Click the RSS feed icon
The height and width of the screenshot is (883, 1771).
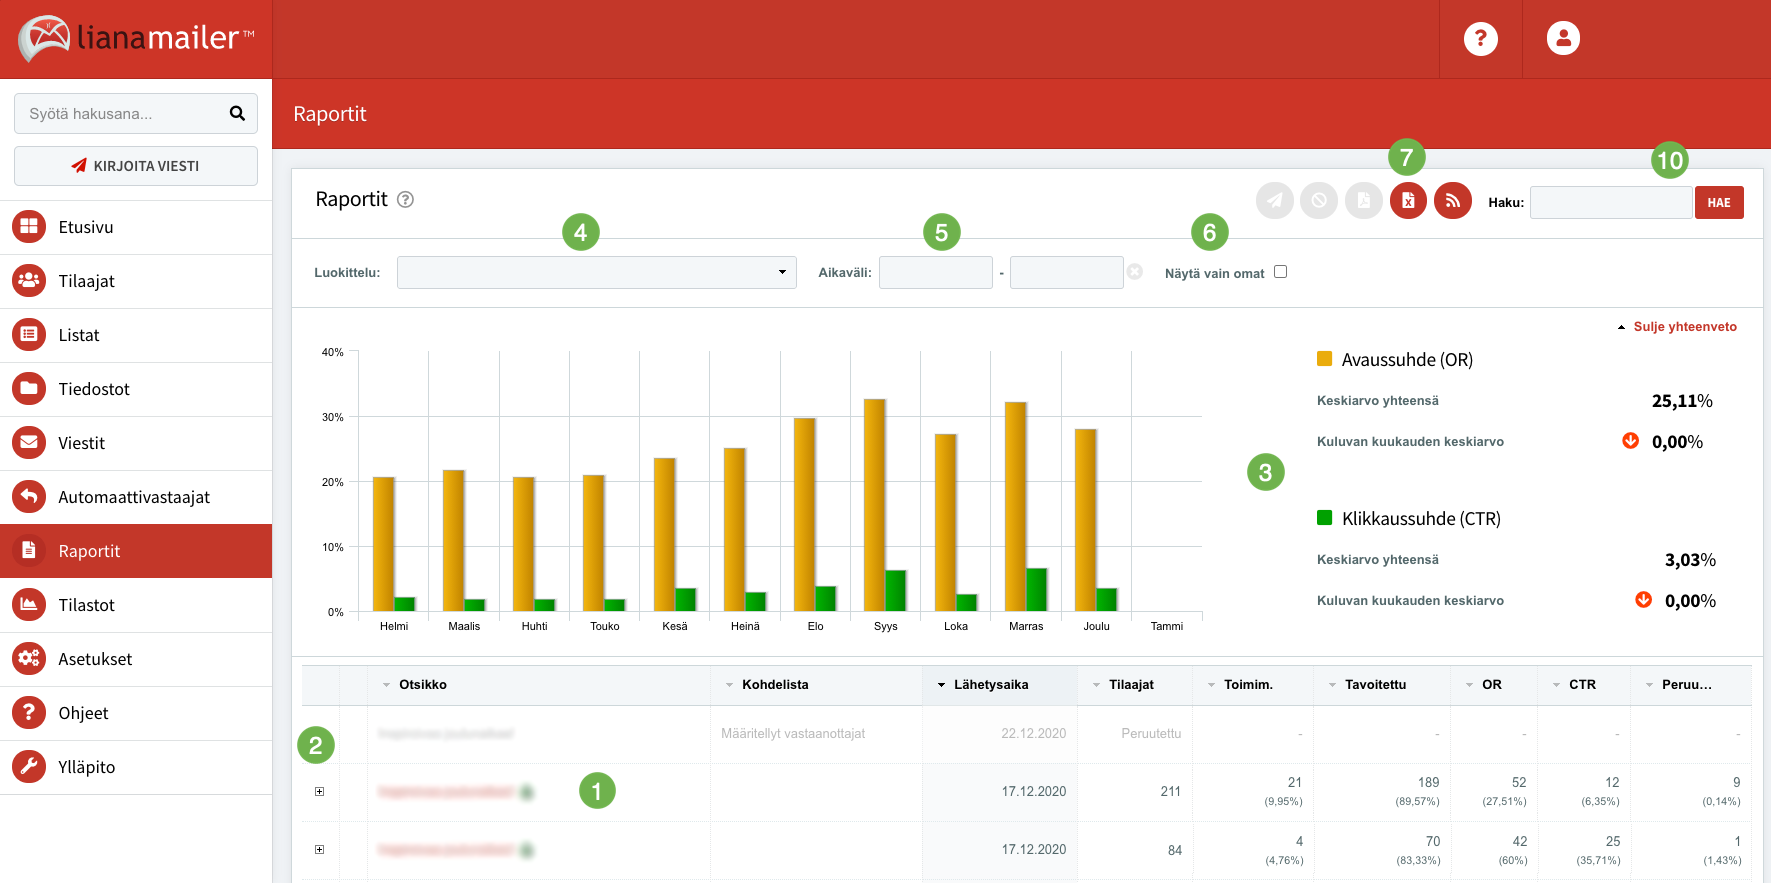(x=1453, y=201)
